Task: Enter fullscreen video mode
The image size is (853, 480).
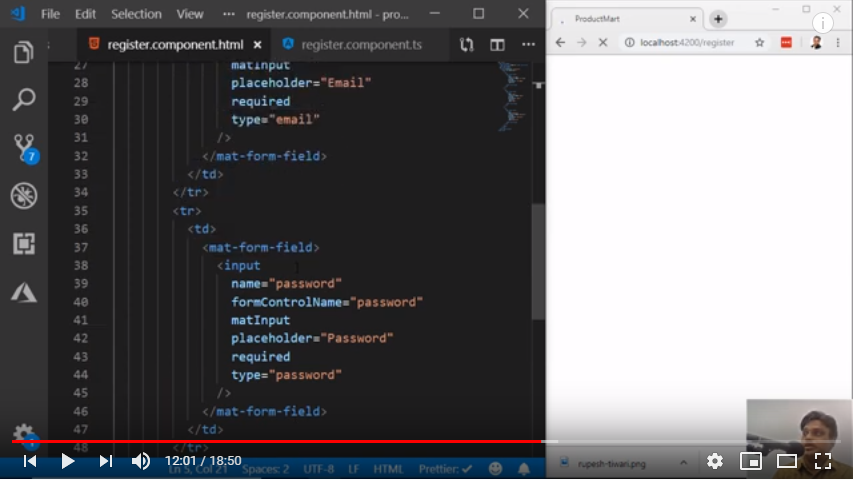Action: click(x=822, y=461)
